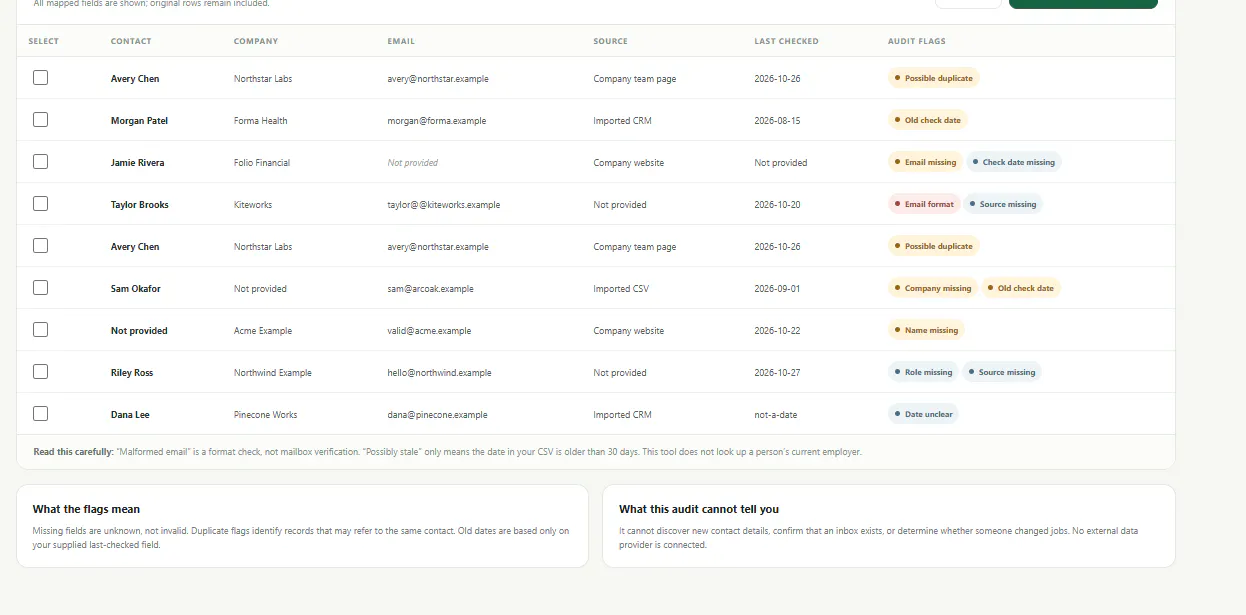This screenshot has width=1246, height=615.
Task: Click the Pinecone Works company cell
Action: click(265, 415)
